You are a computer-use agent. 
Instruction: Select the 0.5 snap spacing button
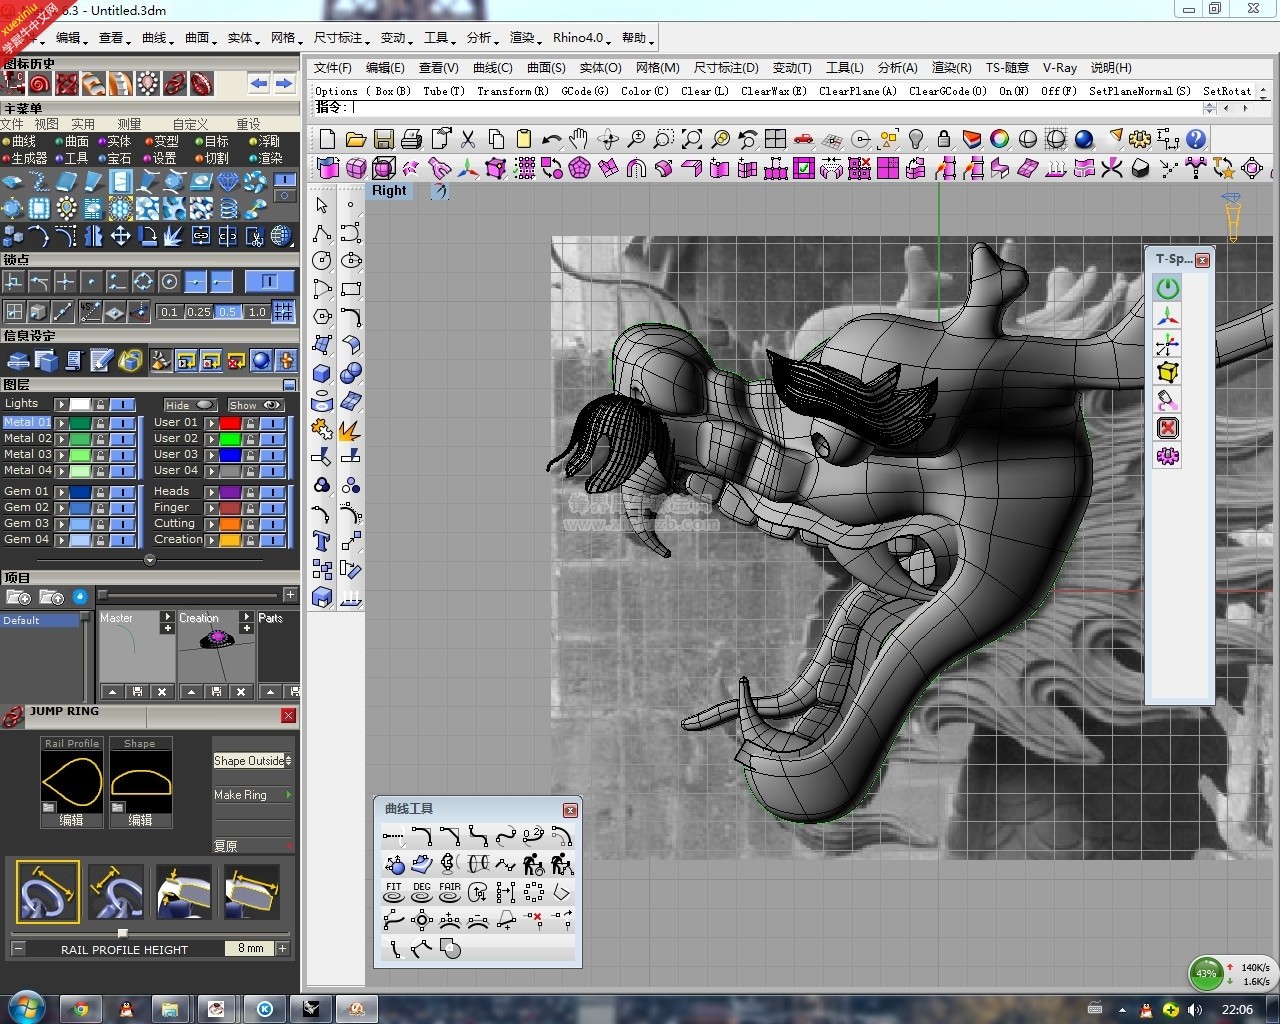[228, 312]
